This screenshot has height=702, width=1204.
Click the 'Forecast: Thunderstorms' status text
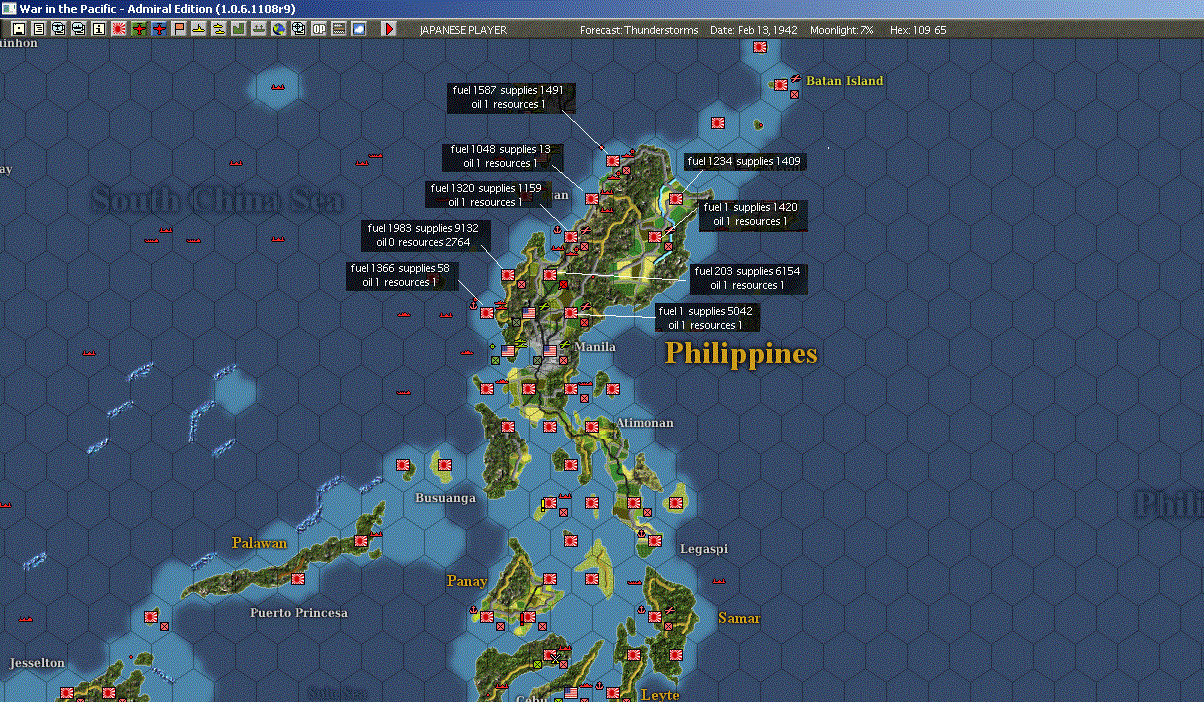click(x=640, y=30)
